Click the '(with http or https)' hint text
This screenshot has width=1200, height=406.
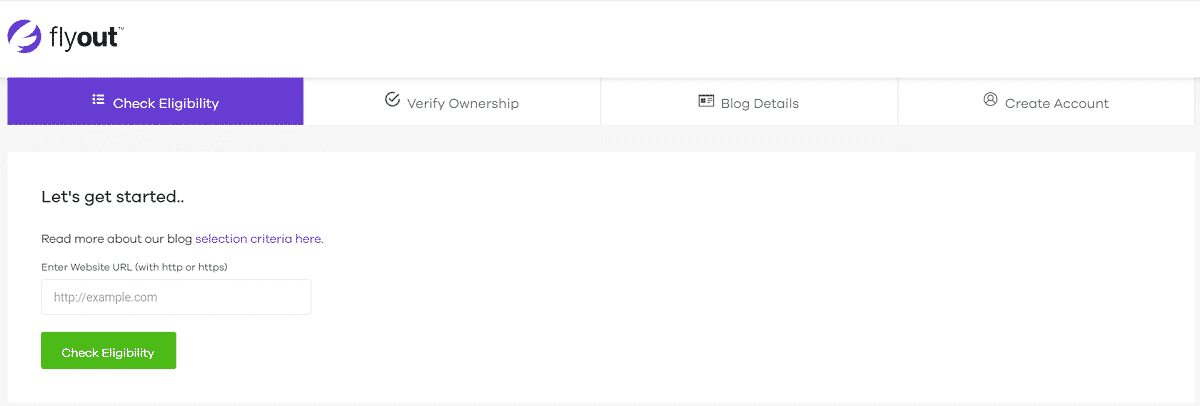pos(181,267)
